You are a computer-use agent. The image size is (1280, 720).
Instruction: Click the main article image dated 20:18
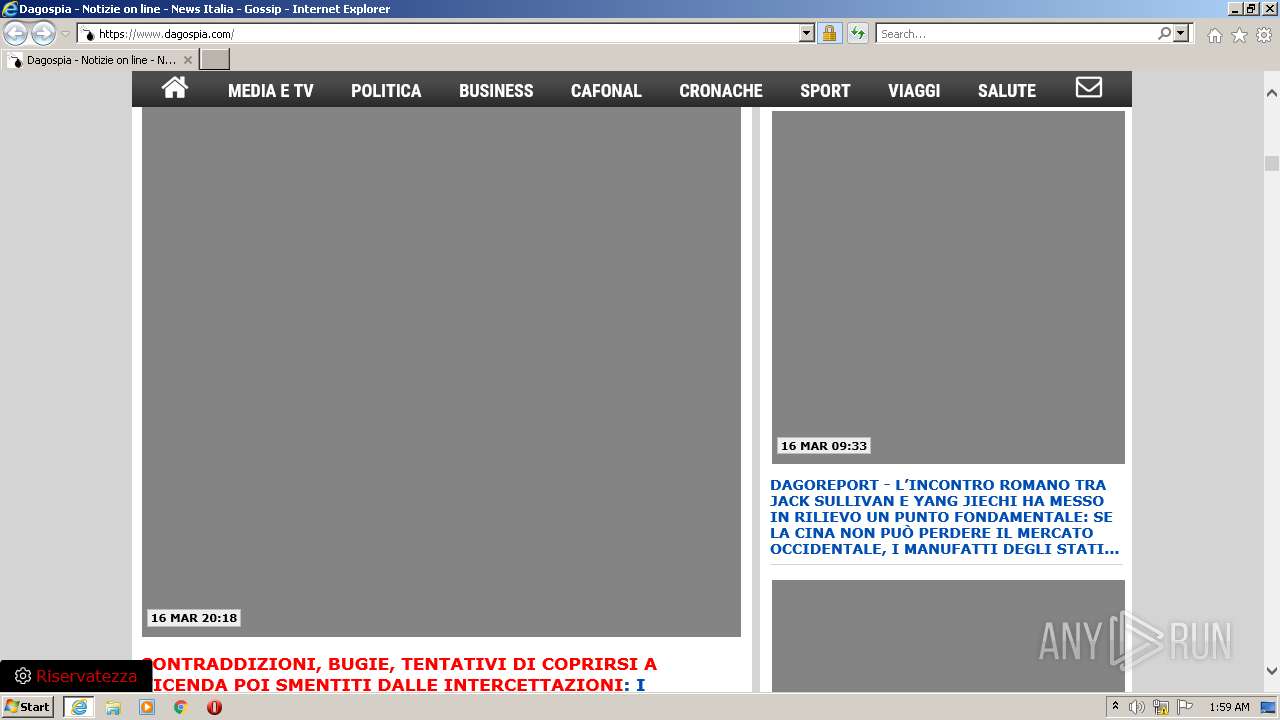[x=441, y=371]
